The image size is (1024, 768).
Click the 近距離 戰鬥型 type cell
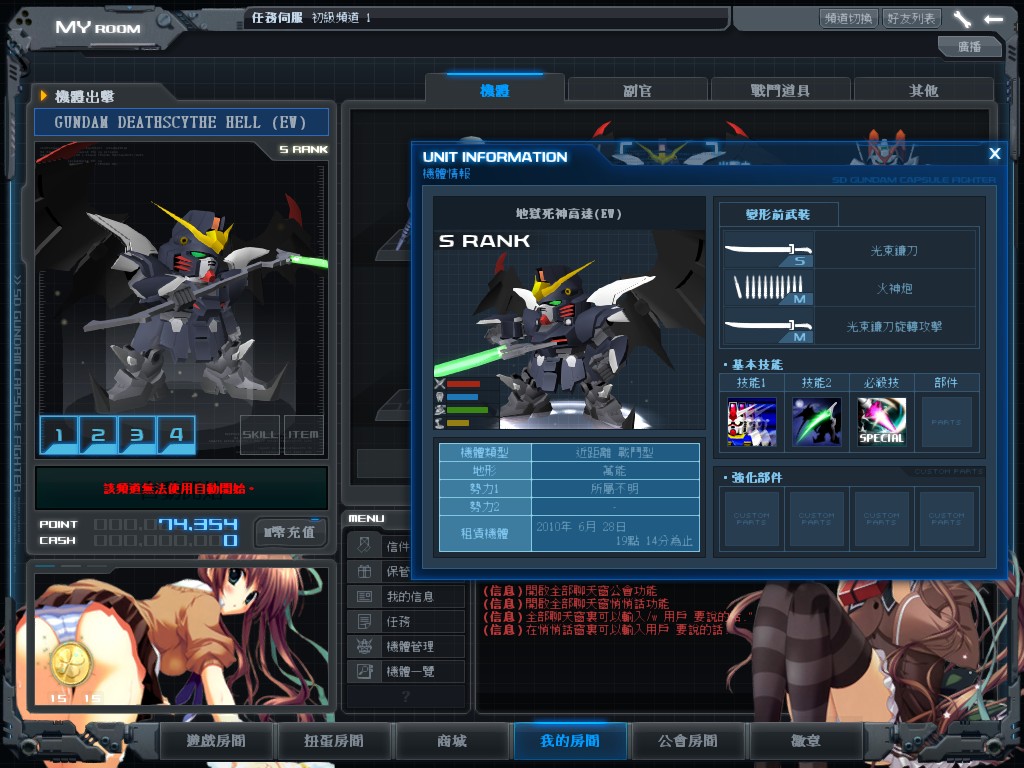[x=615, y=452]
